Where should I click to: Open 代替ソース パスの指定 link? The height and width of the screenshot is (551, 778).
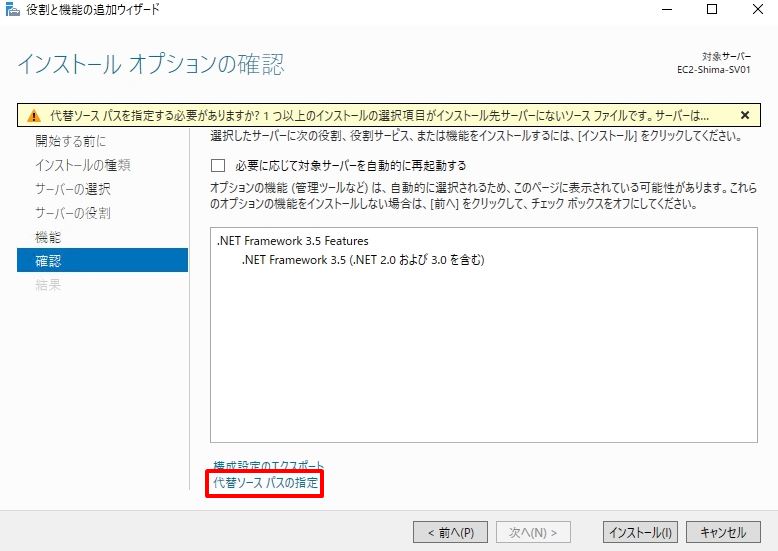coord(265,482)
